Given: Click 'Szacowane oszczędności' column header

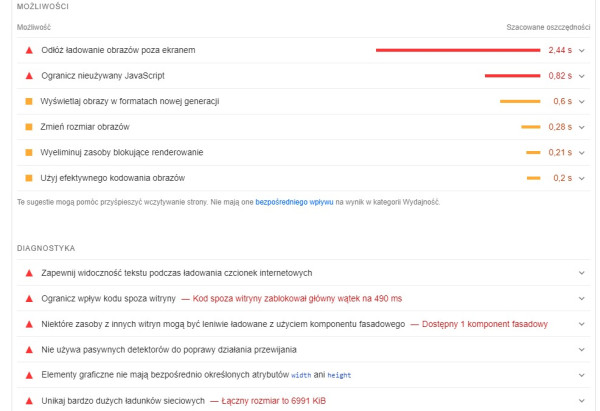Looking at the screenshot, I should [548, 27].
